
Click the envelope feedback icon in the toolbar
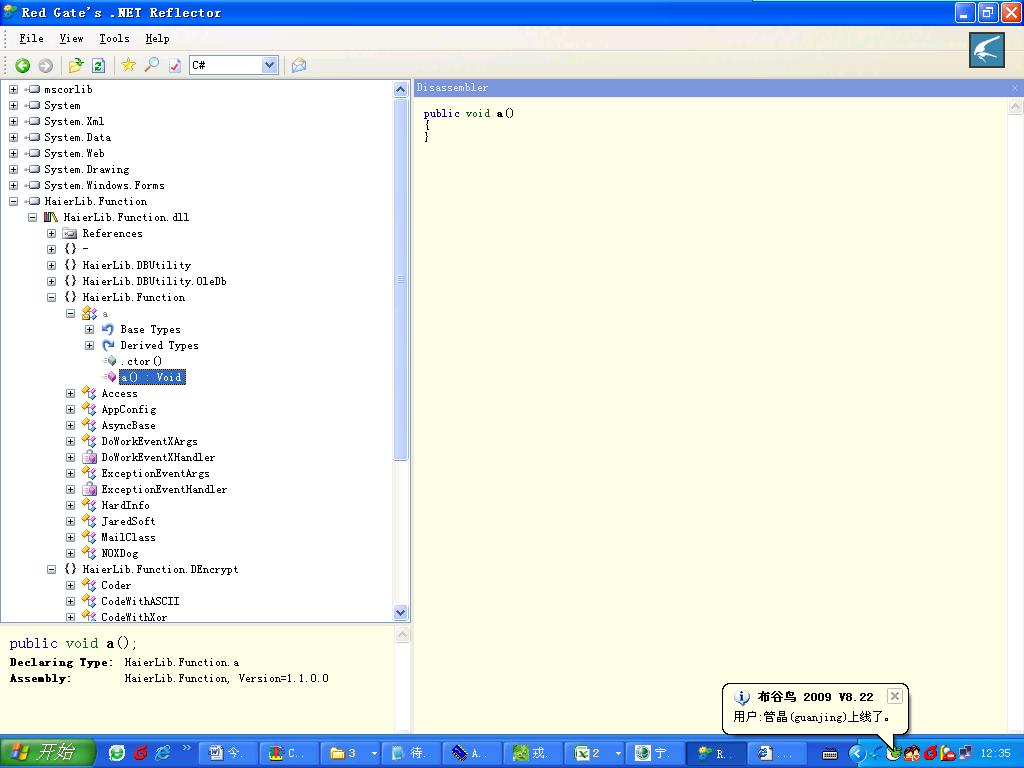pyautogui.click(x=299, y=65)
